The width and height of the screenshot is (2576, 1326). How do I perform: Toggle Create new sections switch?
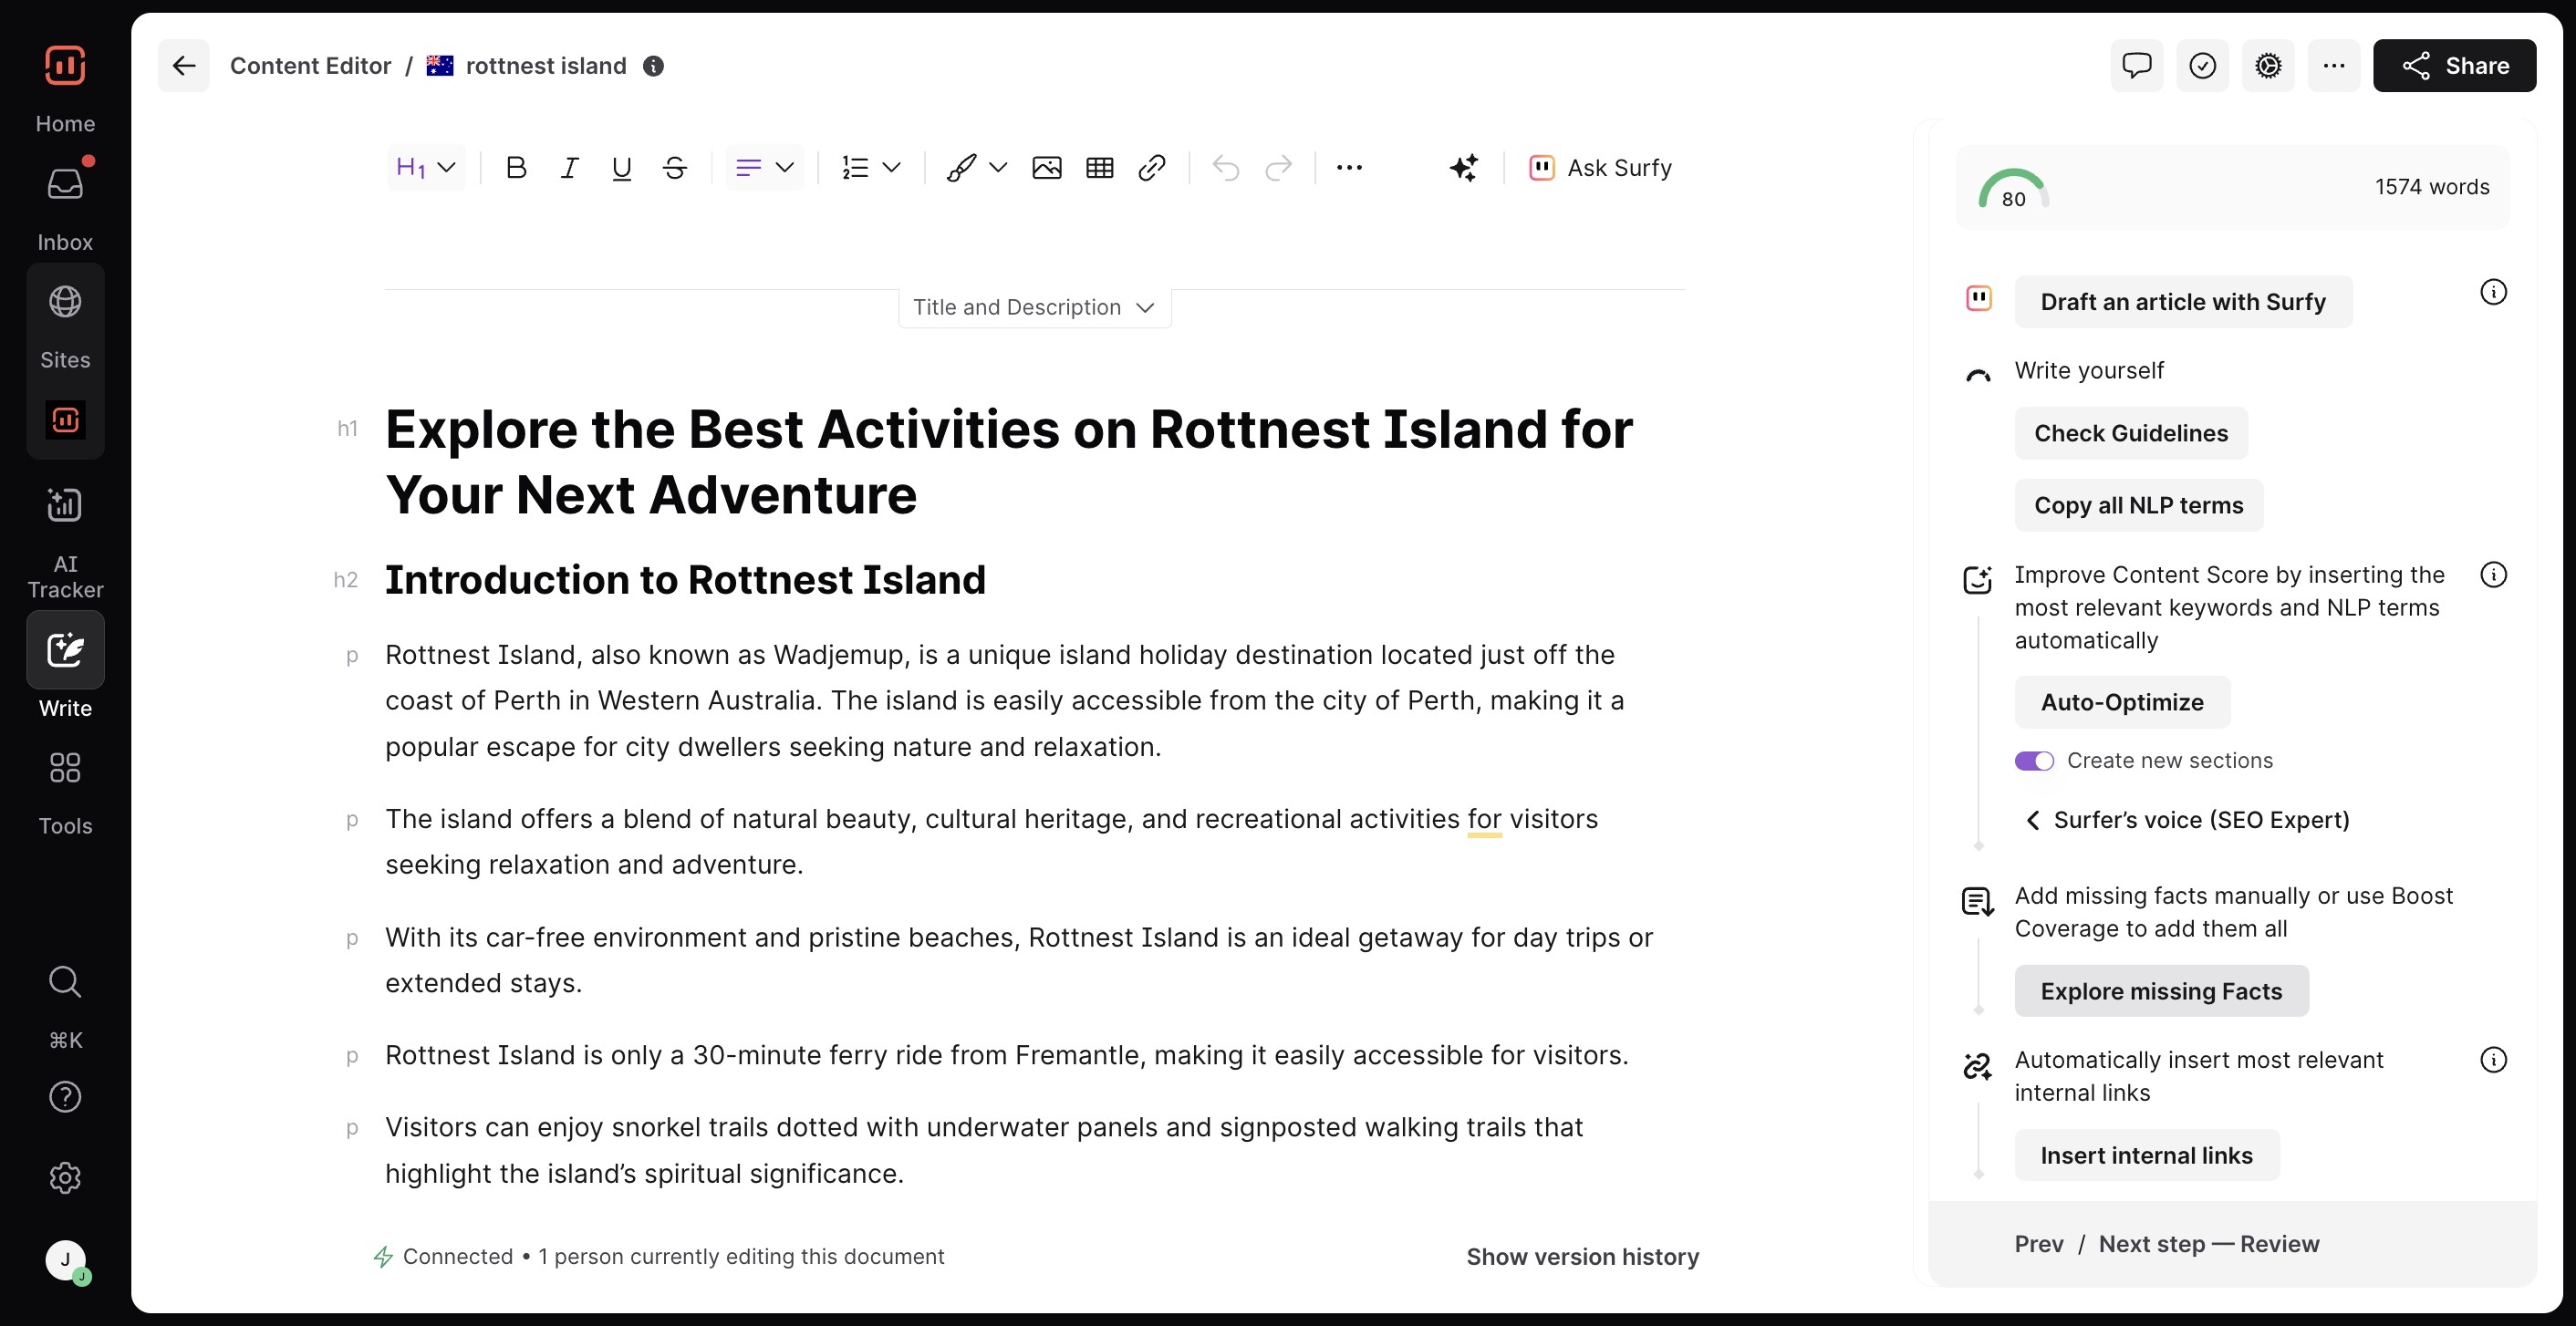coord(2034,761)
